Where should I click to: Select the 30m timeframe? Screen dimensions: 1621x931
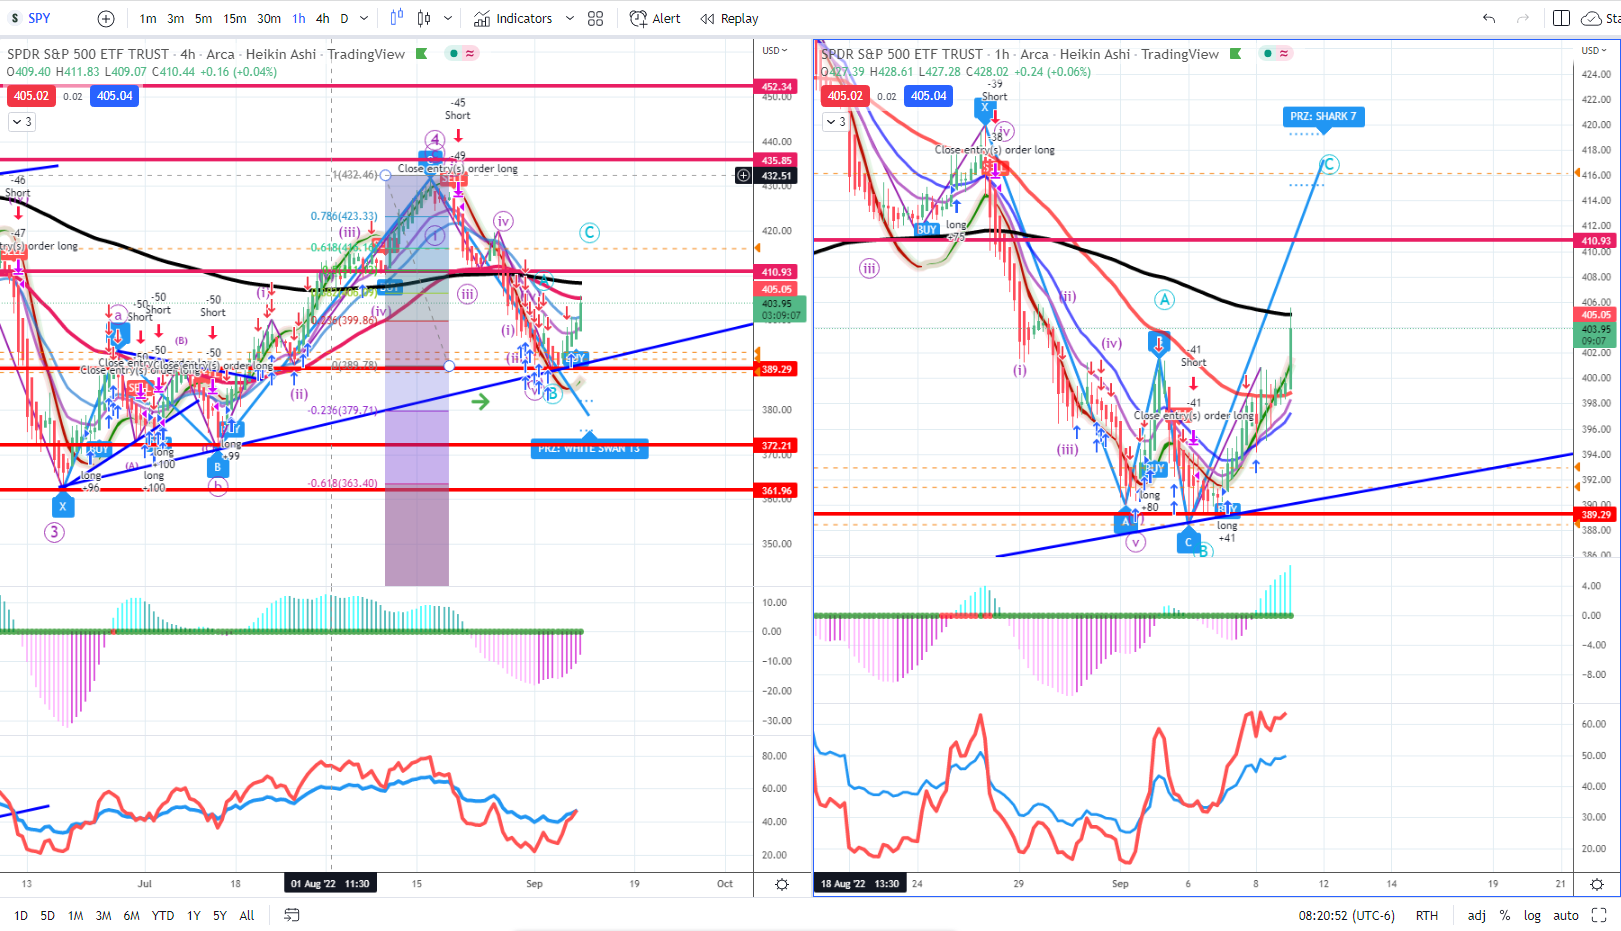269,18
